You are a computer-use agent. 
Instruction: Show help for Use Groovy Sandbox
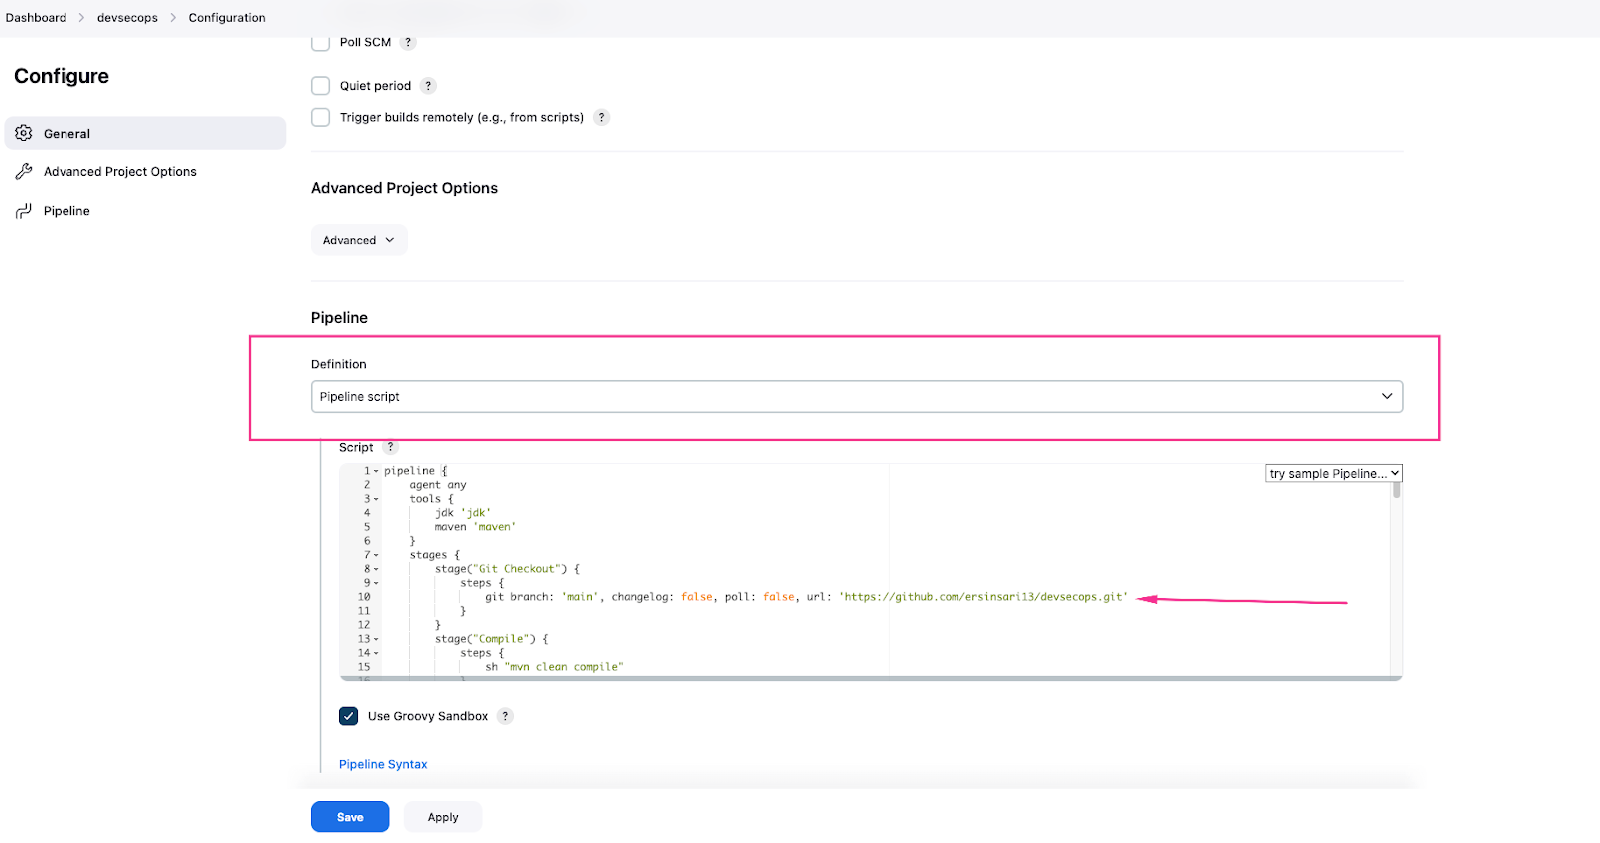pos(505,716)
